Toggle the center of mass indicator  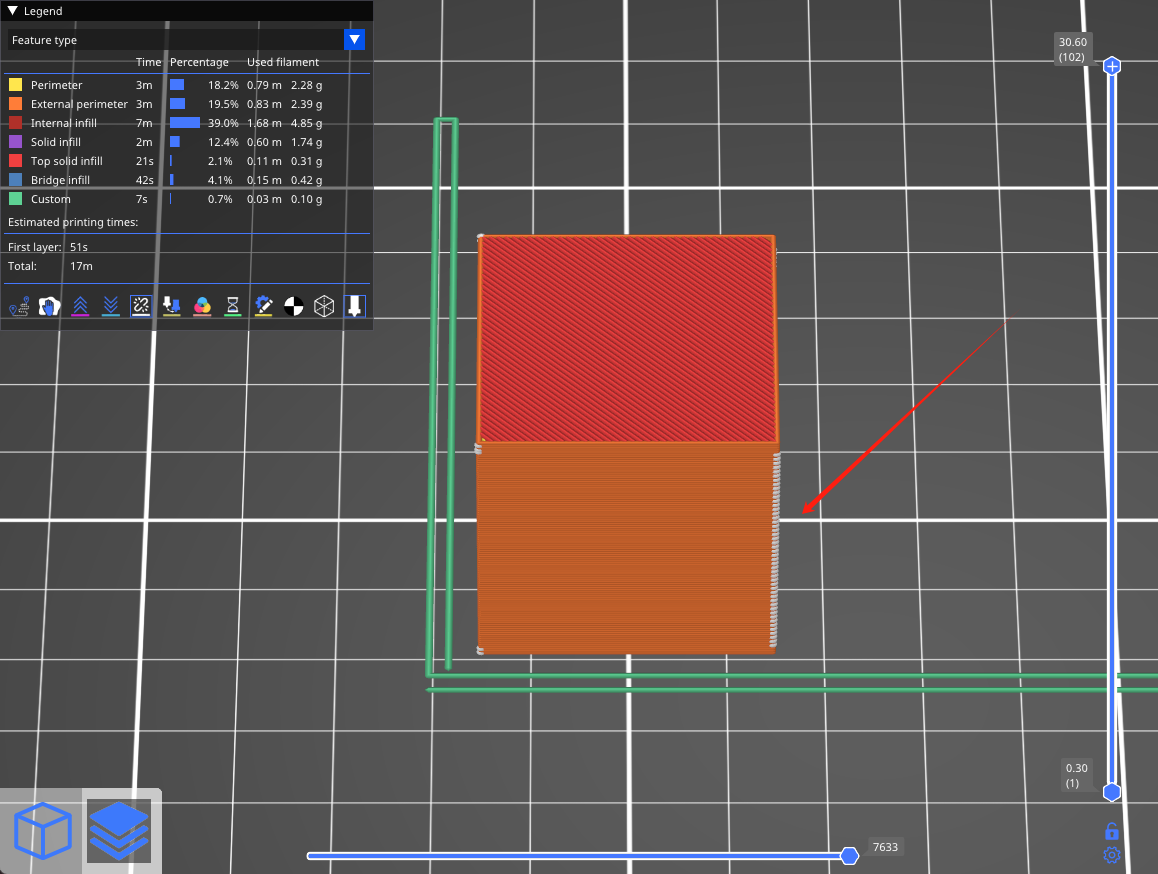pyautogui.click(x=294, y=306)
